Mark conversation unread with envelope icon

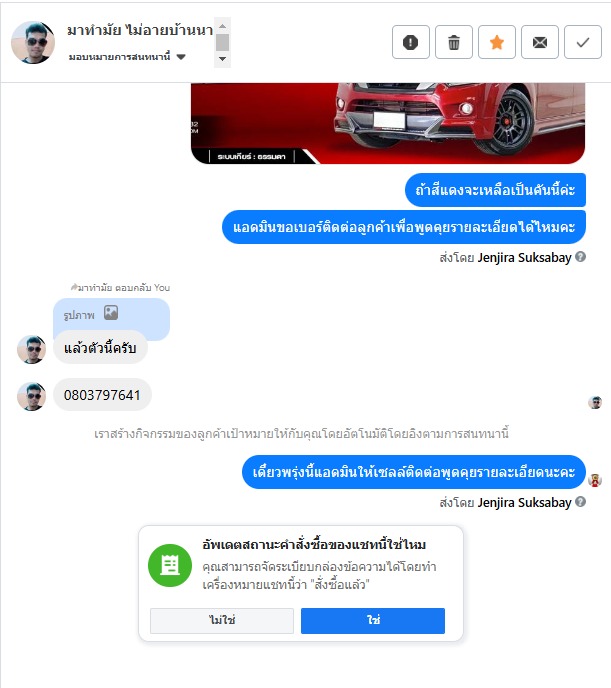tap(540, 42)
